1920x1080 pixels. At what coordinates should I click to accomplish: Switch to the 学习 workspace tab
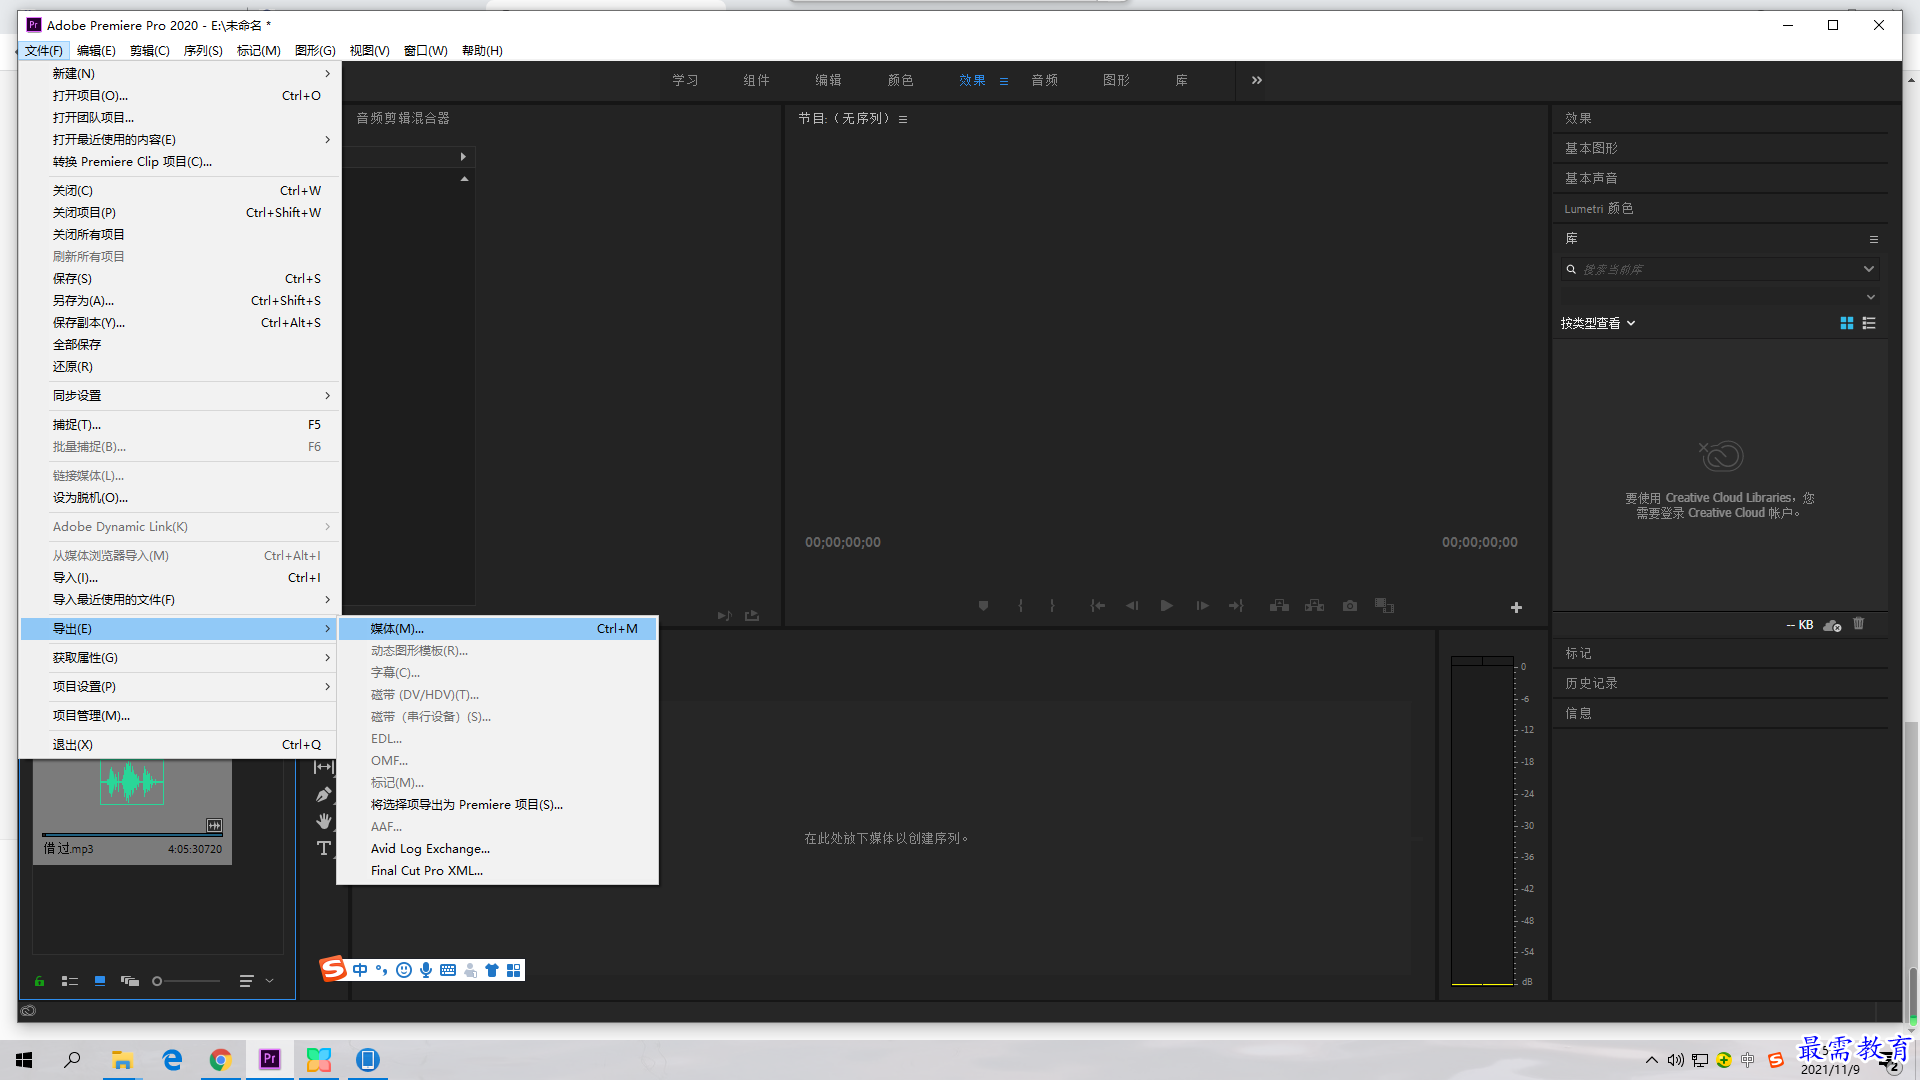point(685,80)
